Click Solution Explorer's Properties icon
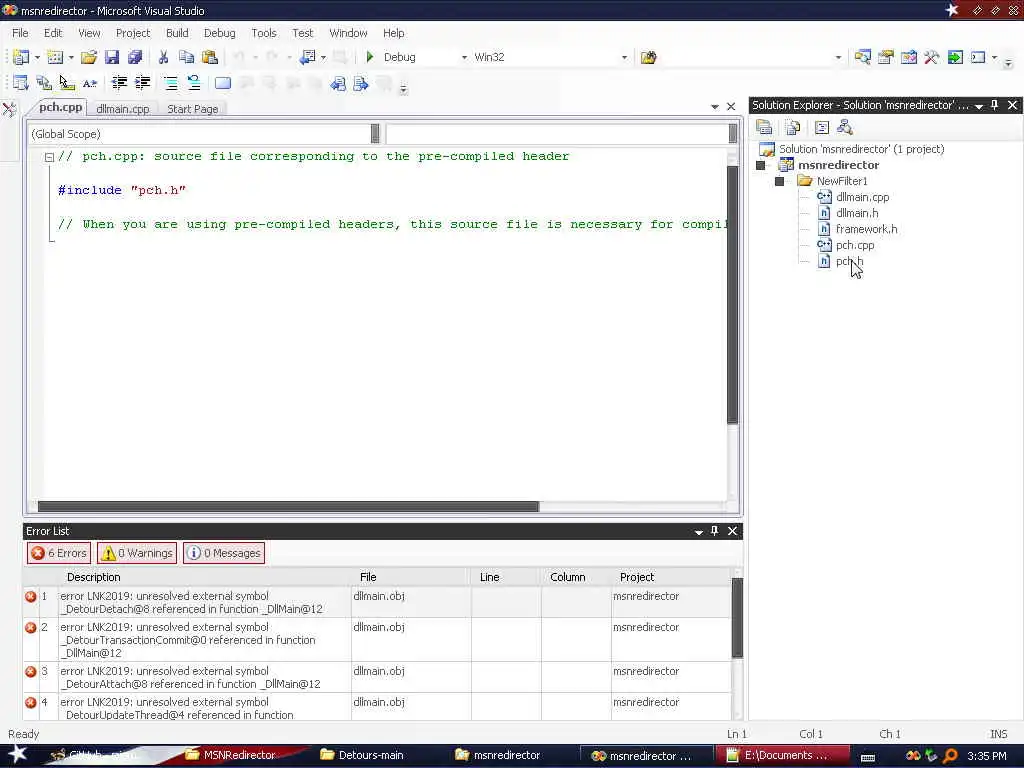 764,127
